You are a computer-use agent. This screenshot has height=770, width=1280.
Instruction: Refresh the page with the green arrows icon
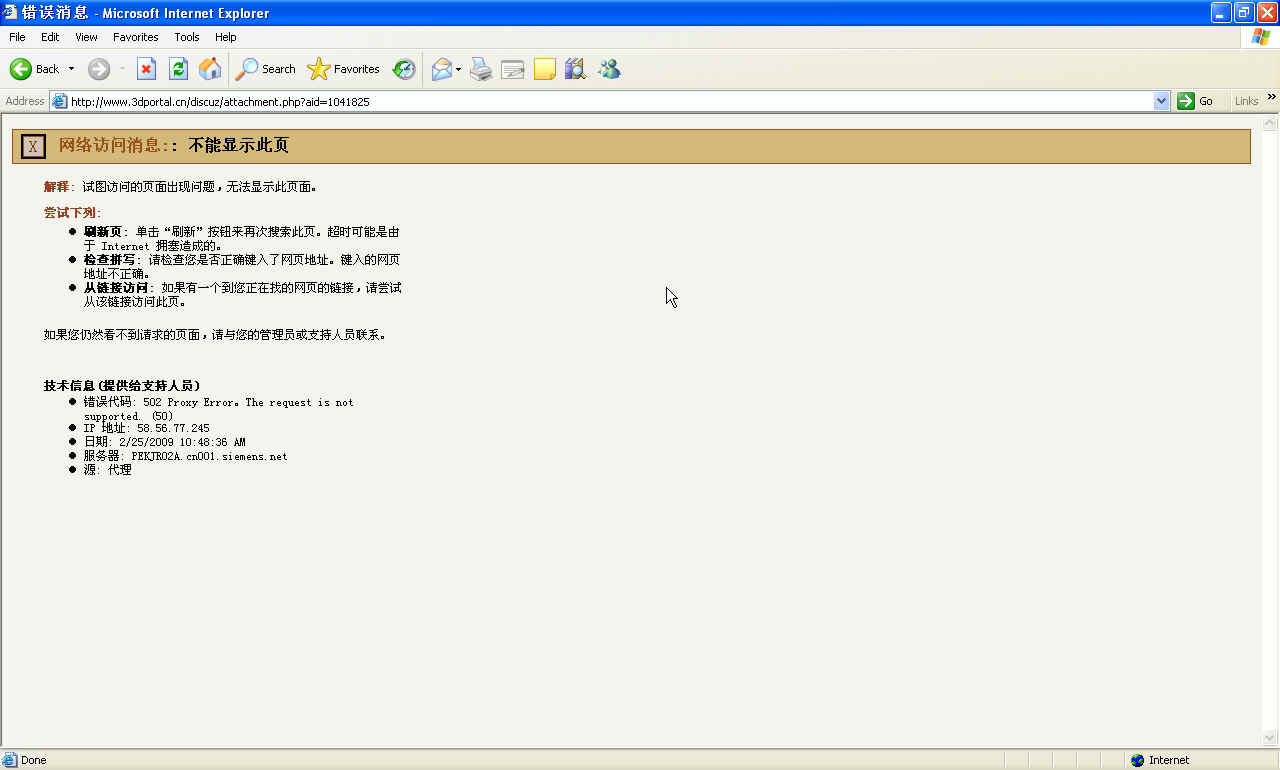pyautogui.click(x=178, y=69)
